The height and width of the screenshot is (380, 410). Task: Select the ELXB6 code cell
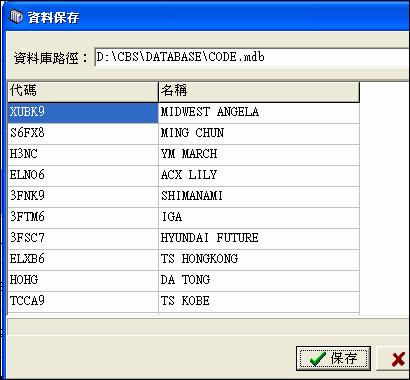coord(83,260)
